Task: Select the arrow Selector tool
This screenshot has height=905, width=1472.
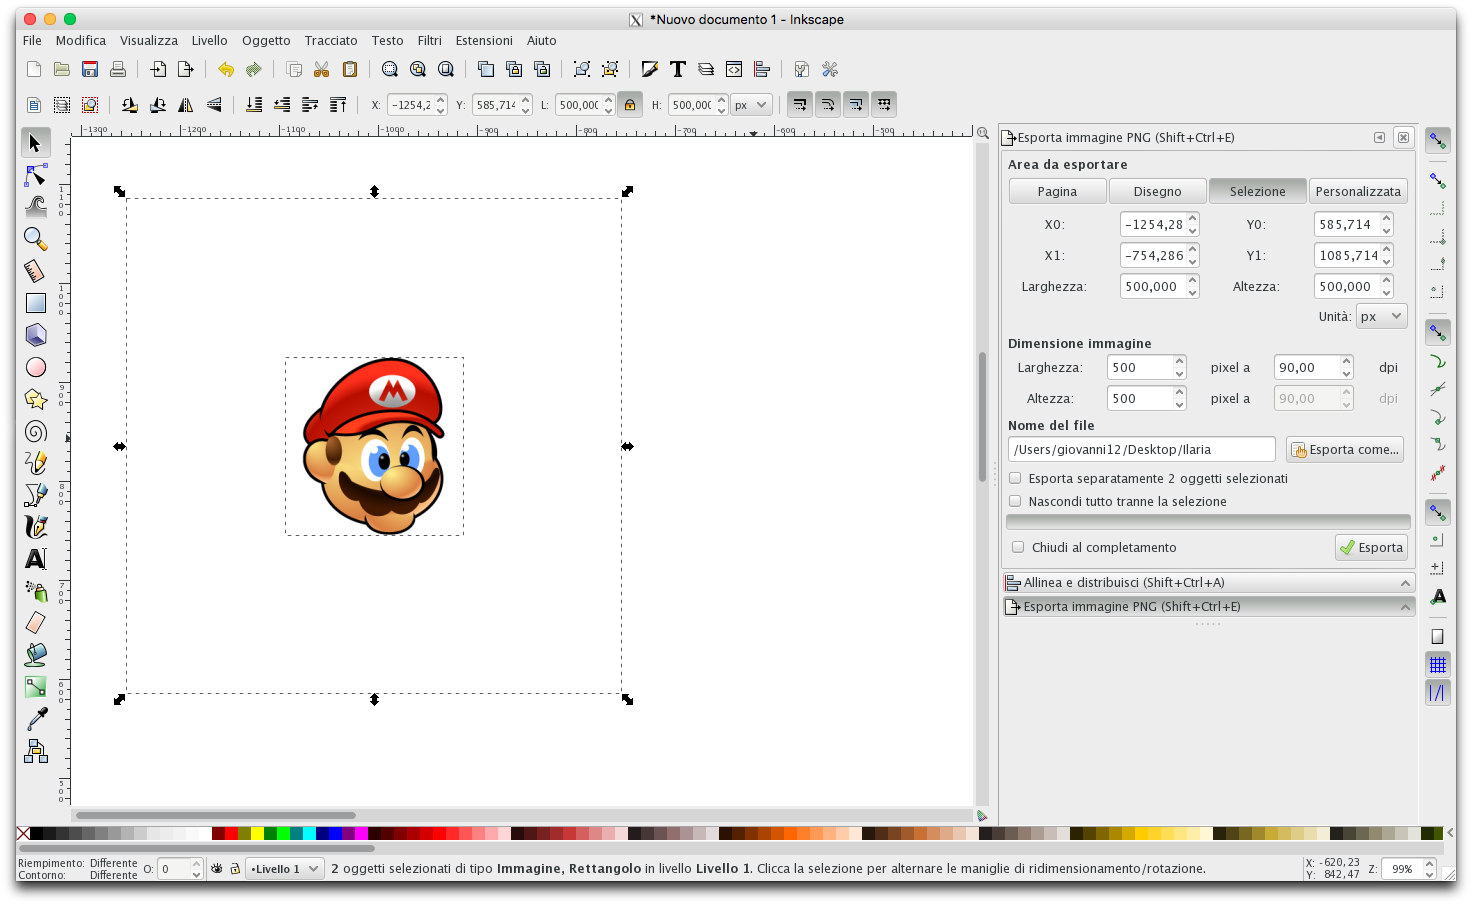Action: [x=36, y=143]
